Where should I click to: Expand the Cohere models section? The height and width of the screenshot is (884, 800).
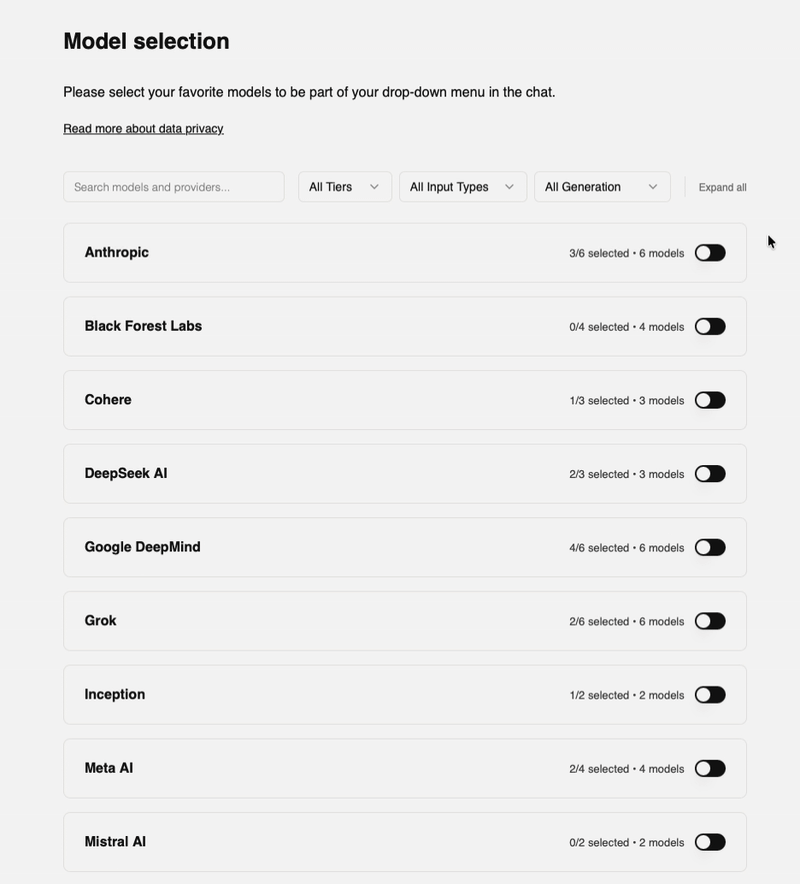108,400
